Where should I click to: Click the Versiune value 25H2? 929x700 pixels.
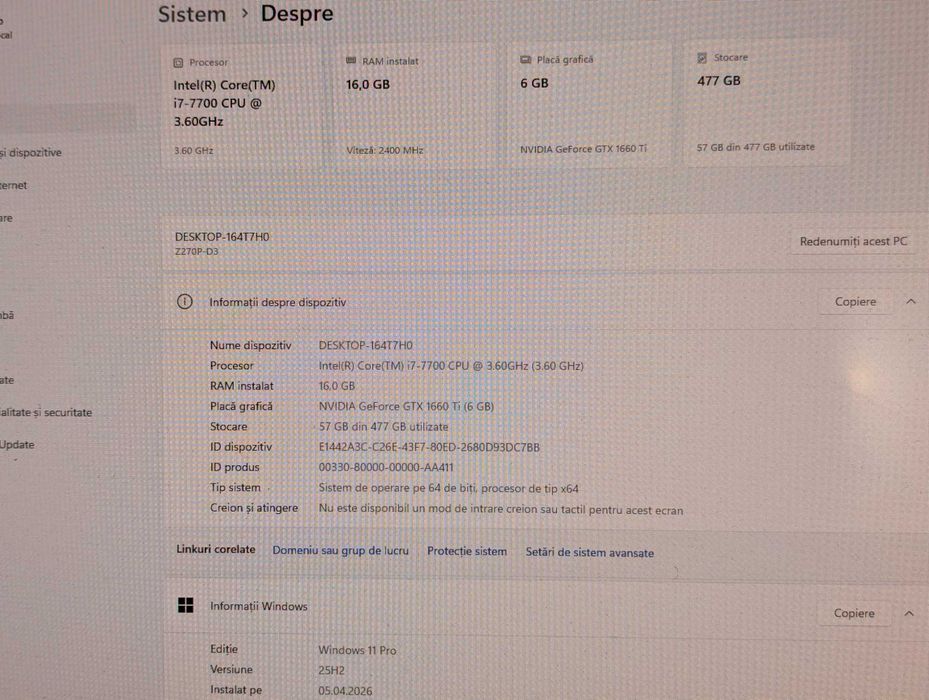[x=331, y=670]
